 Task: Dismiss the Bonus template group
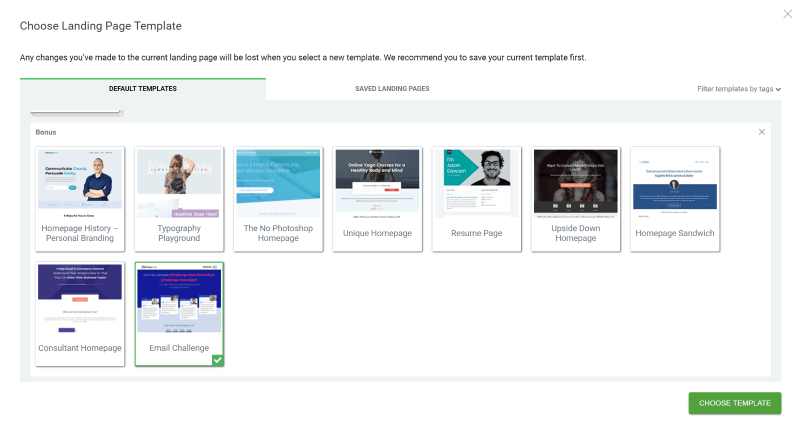coord(762,132)
